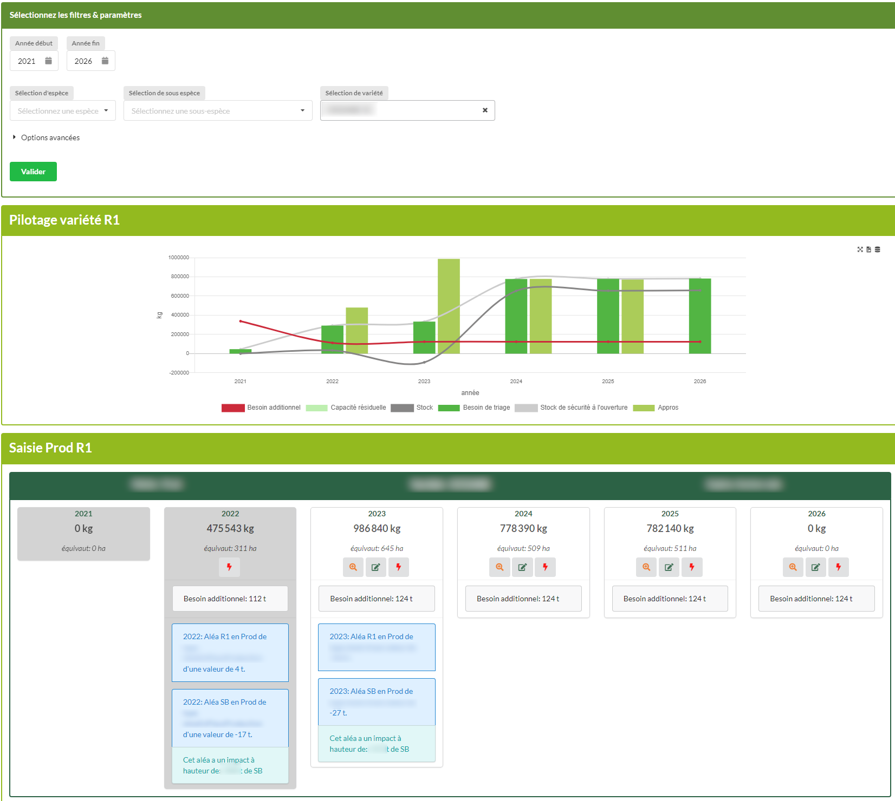Open the magnifier icon for 2024
Image resolution: width=895 pixels, height=801 pixels.
click(499, 567)
